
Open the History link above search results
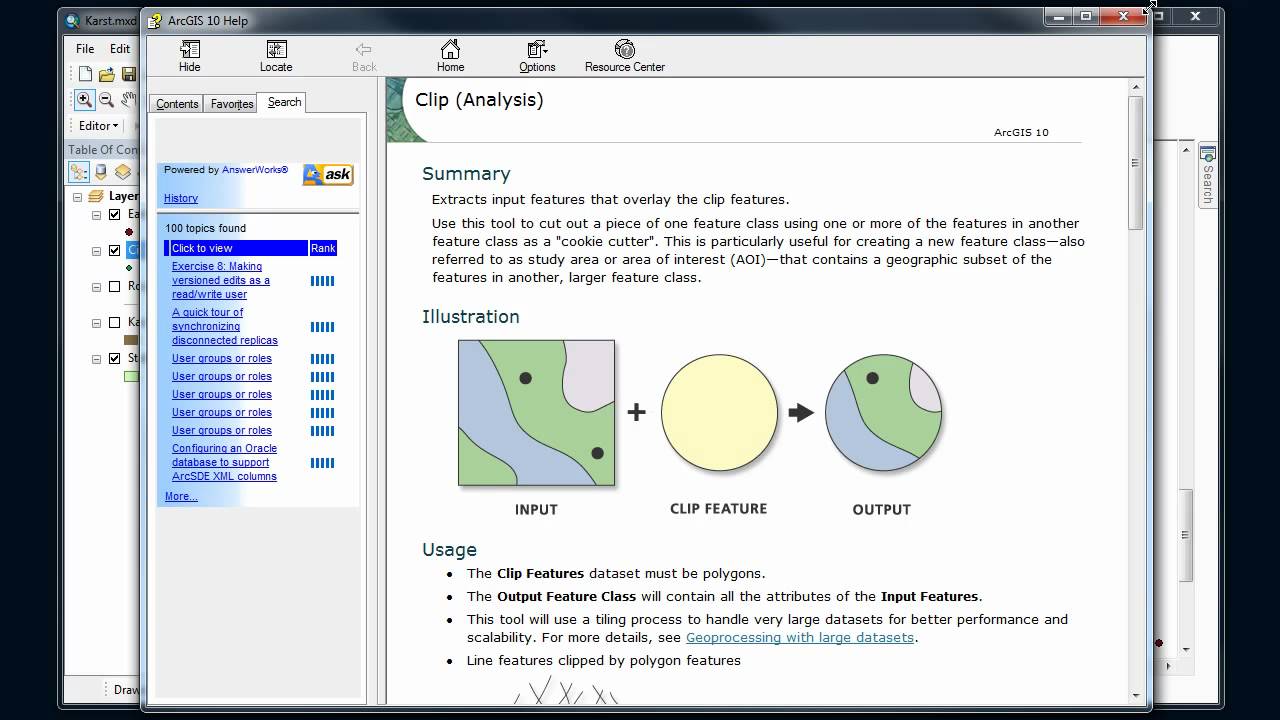click(x=180, y=198)
